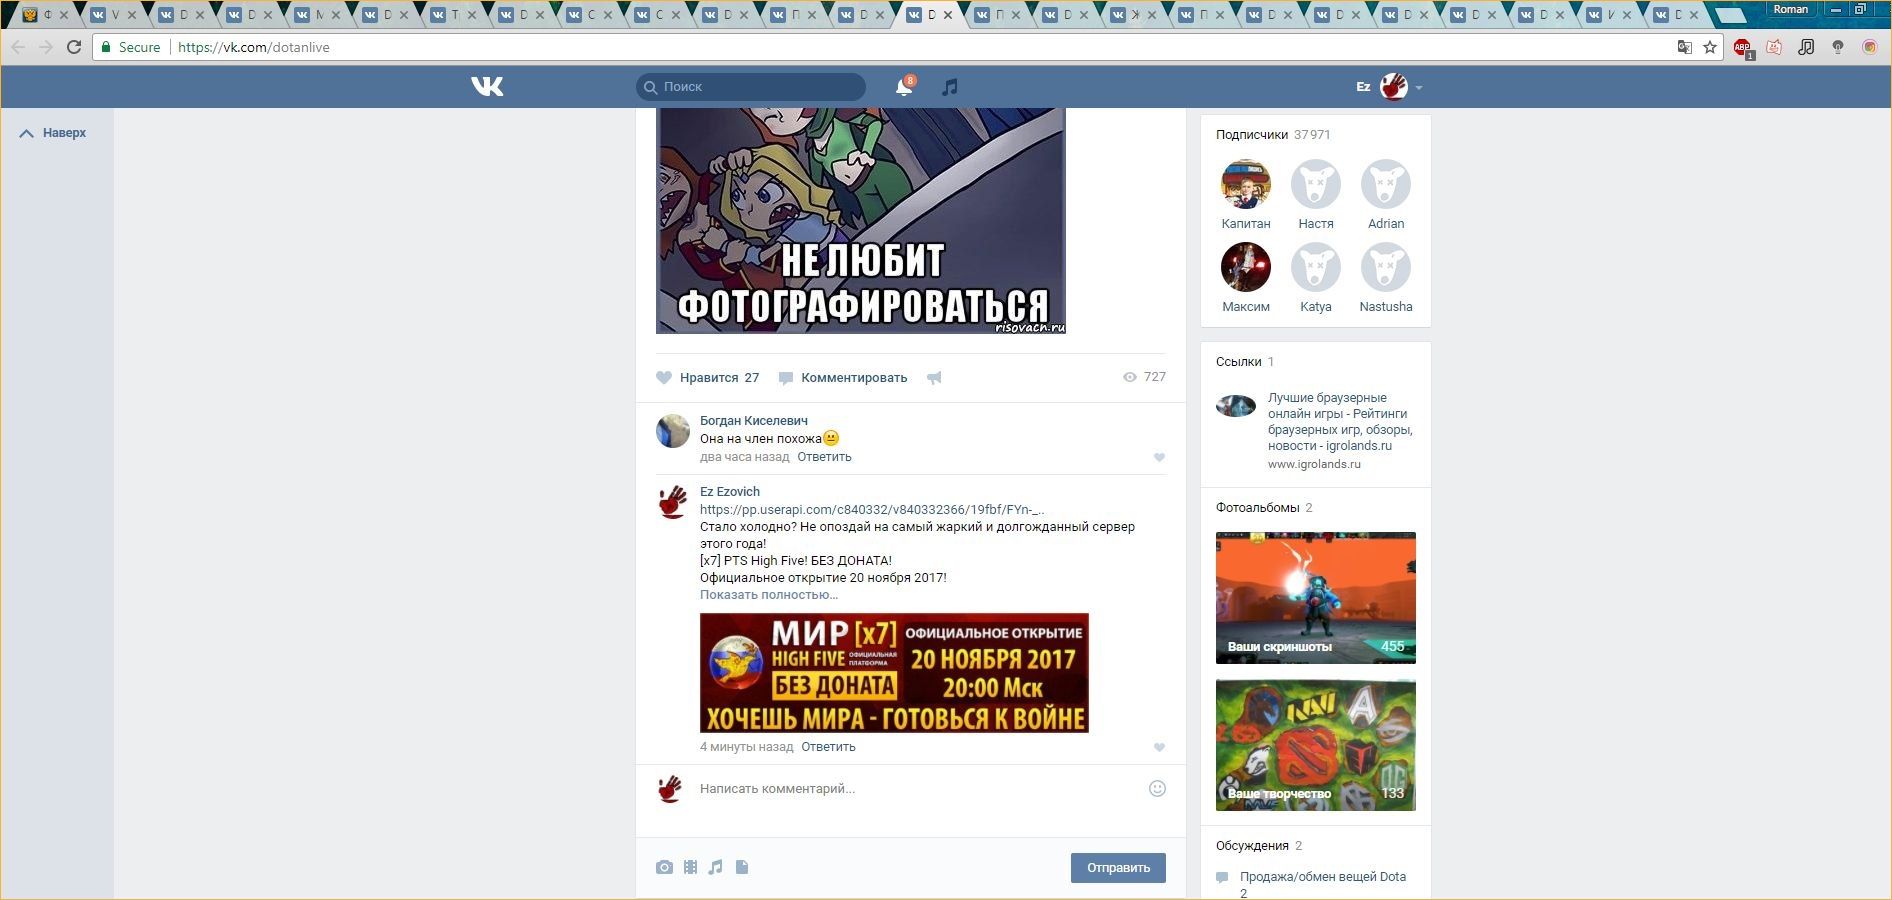The image size is (1892, 900).
Task: Go forward in browser history
Action: [x=46, y=47]
